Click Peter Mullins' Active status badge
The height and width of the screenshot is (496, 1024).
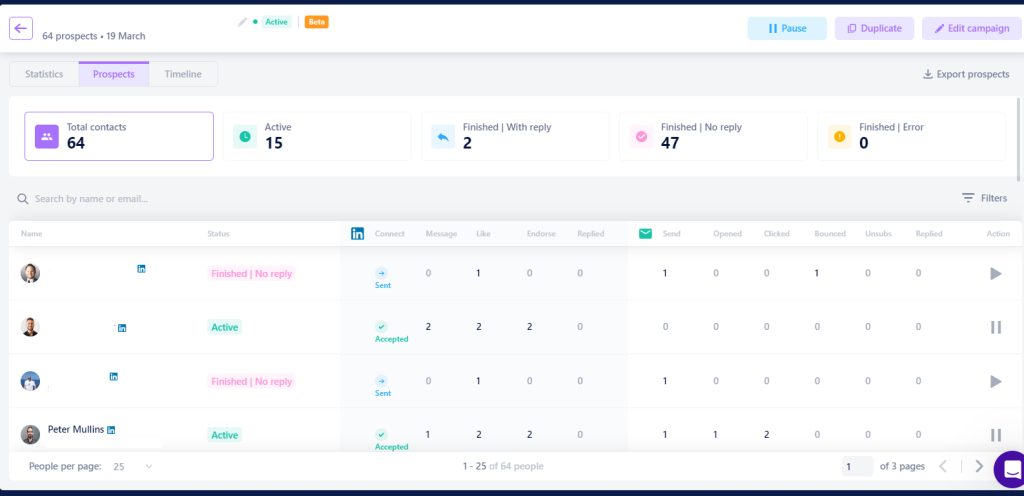pyautogui.click(x=225, y=435)
